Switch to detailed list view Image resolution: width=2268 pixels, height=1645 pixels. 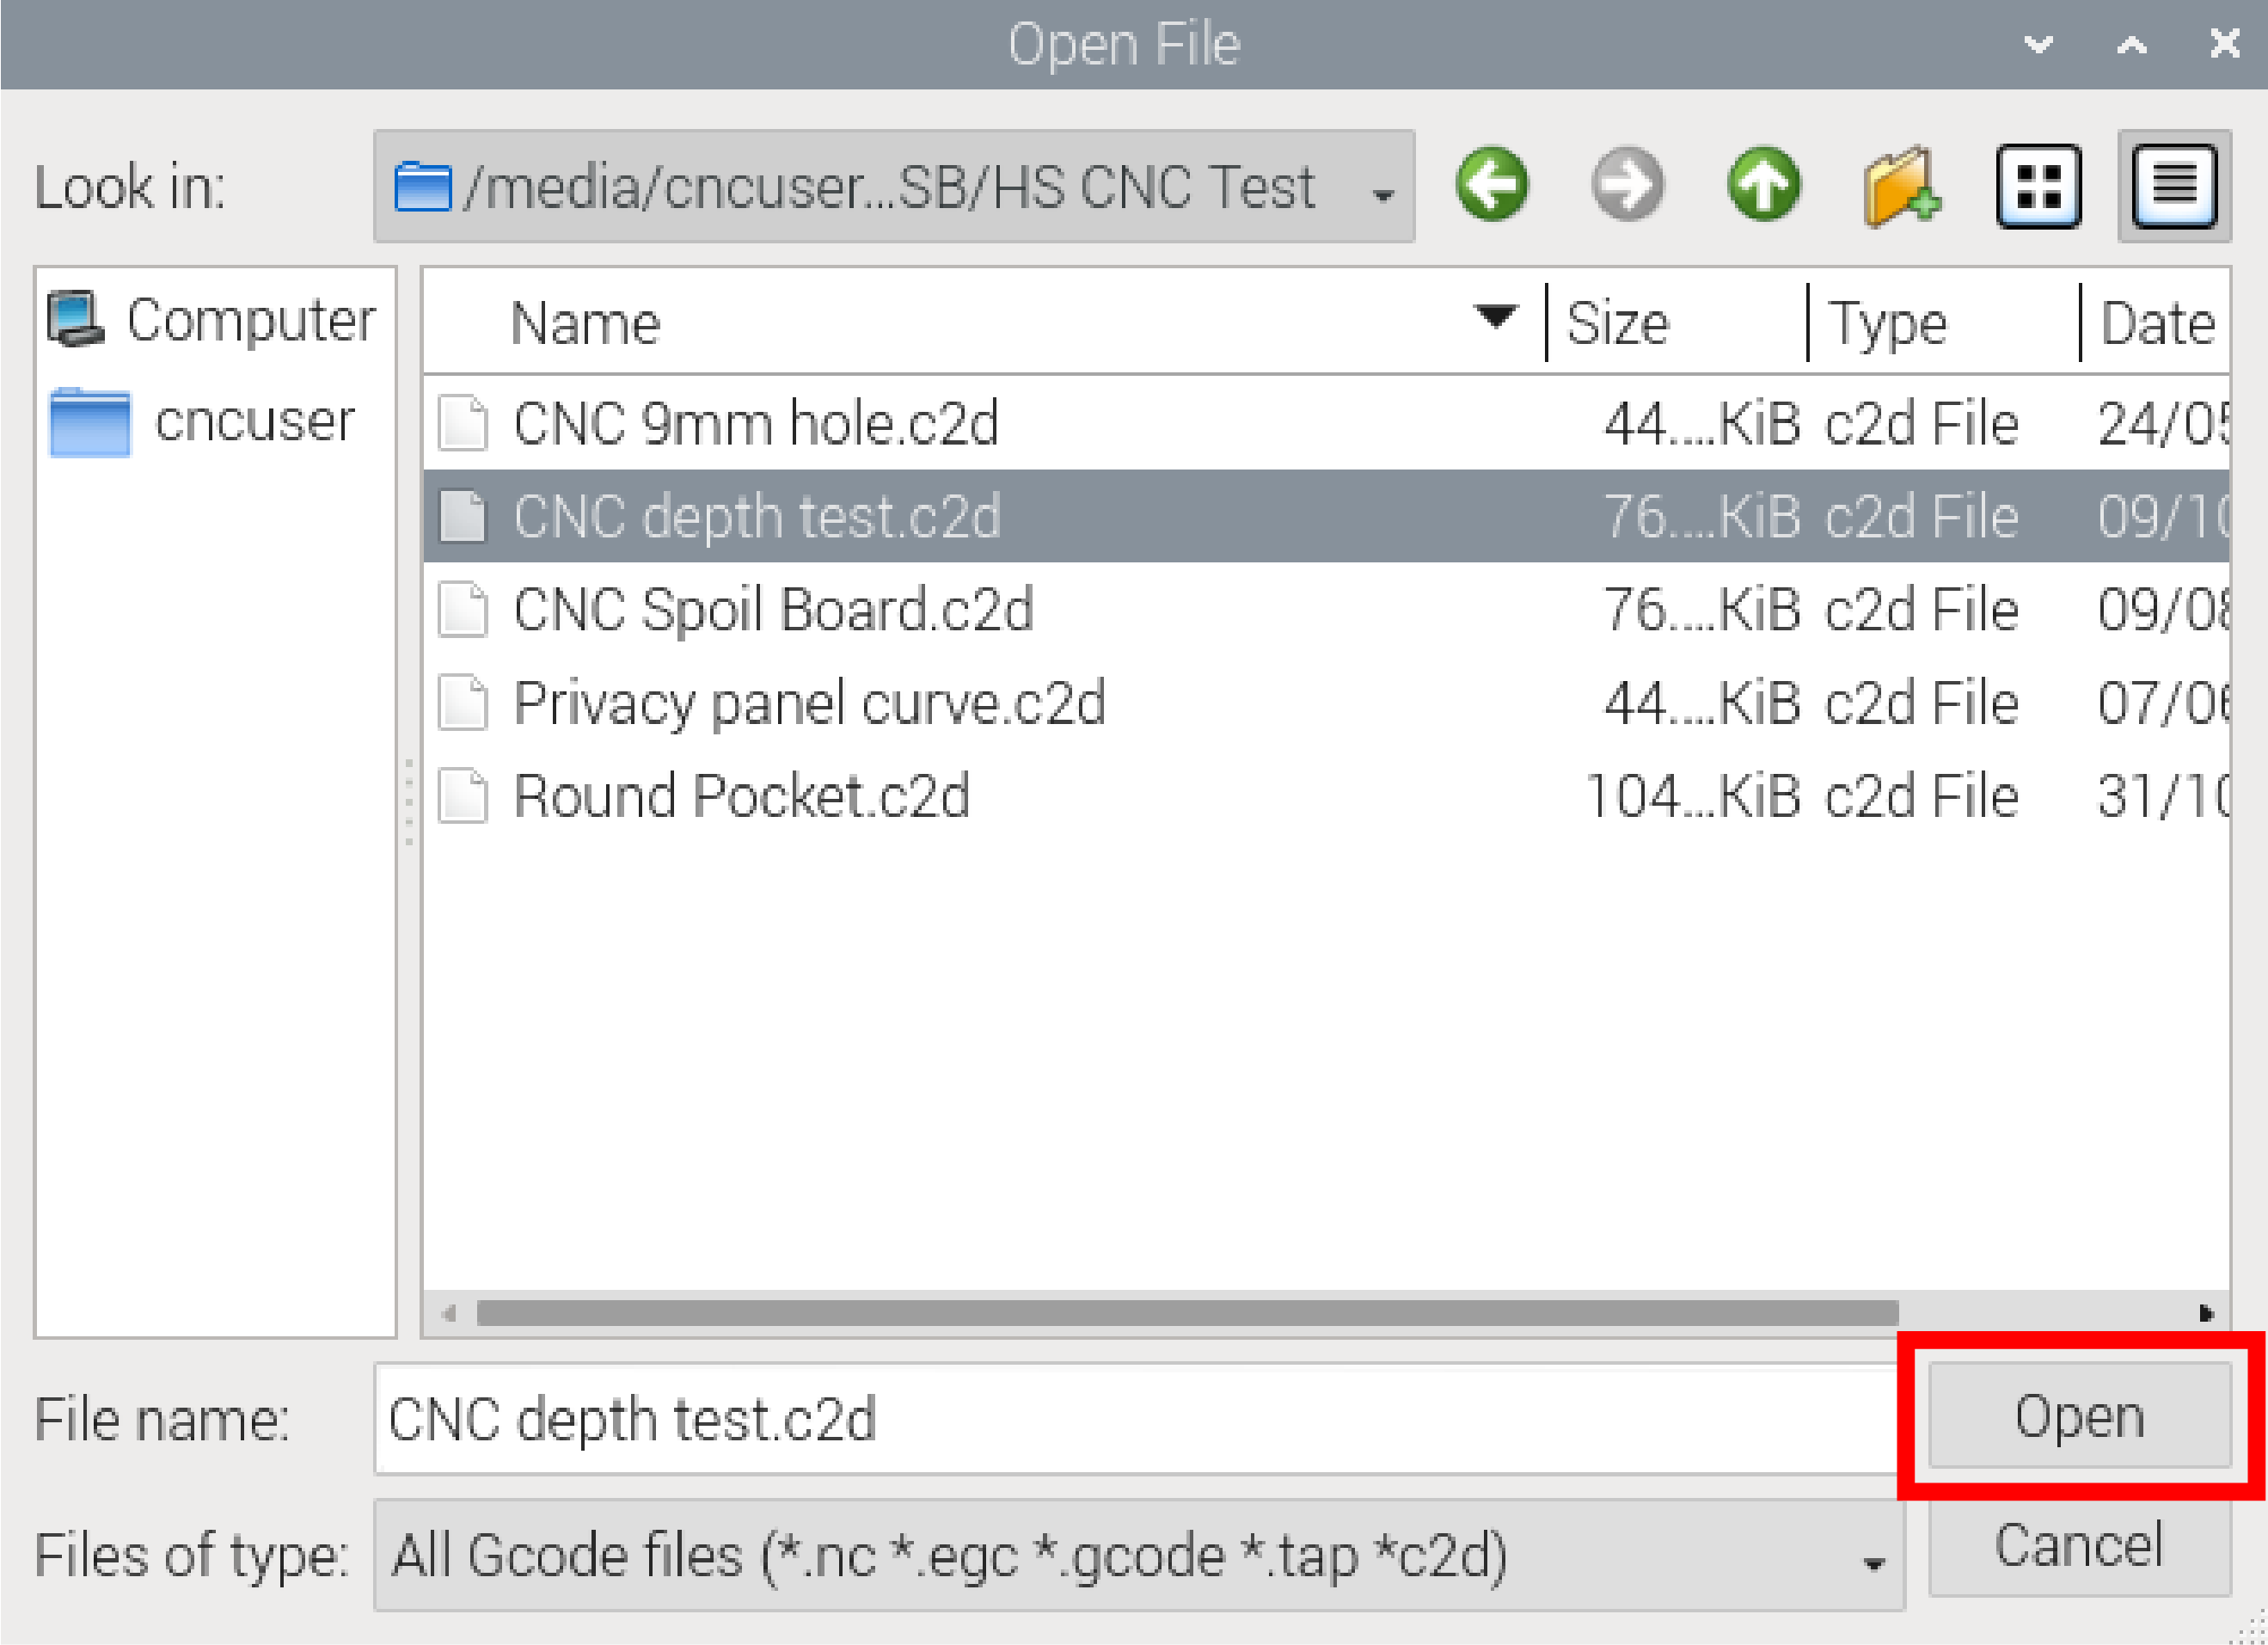(x=2174, y=185)
